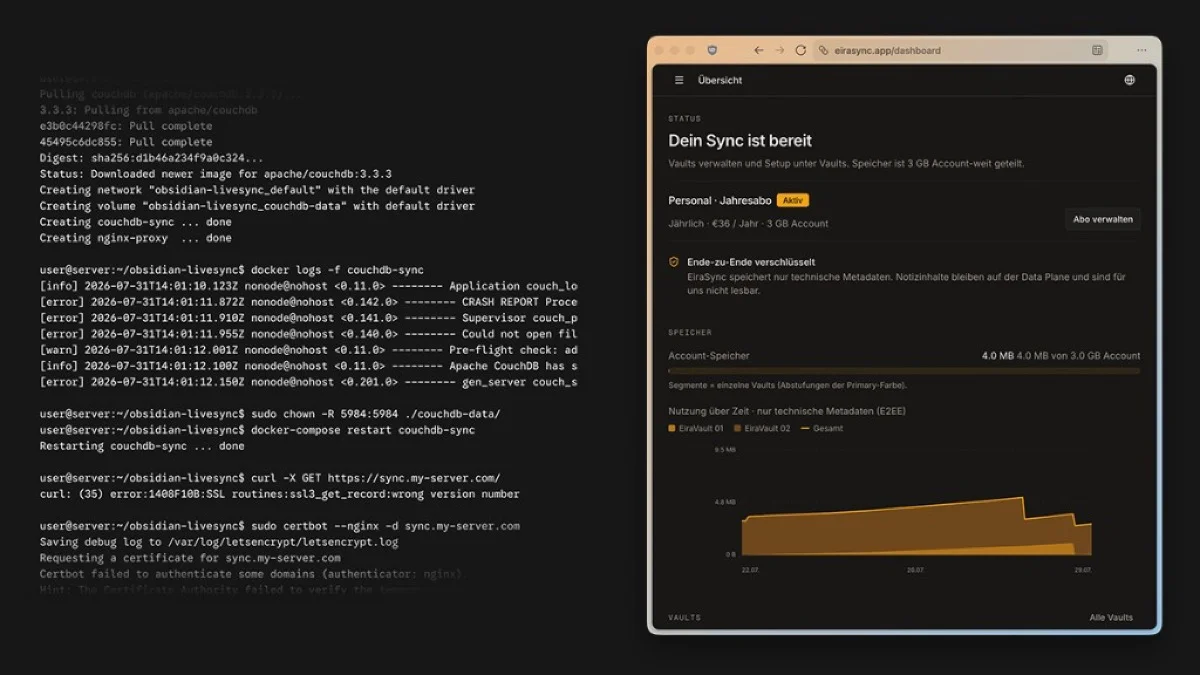Open the browser three-dots menu
Image resolution: width=1200 pixels, height=675 pixels.
click(1142, 50)
